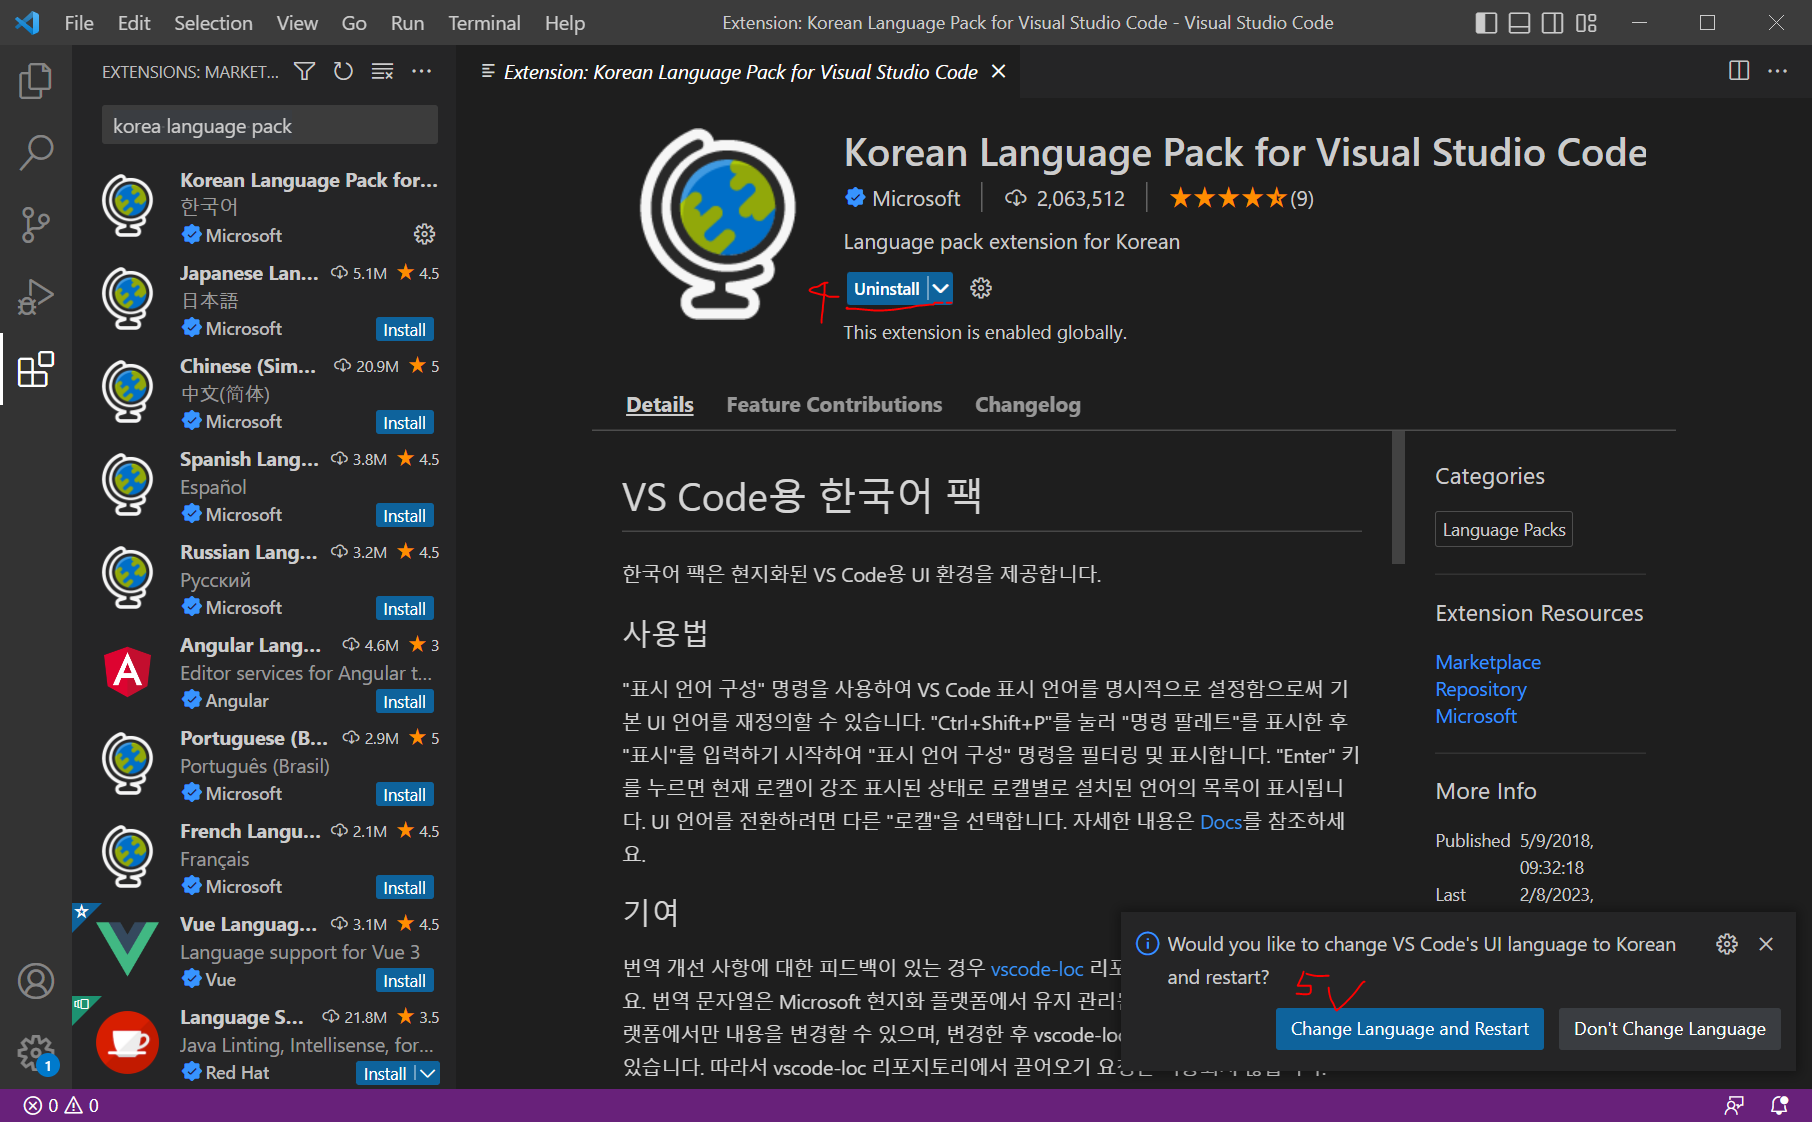Open notification settings gear icon
The image size is (1812, 1122).
[x=1727, y=944]
